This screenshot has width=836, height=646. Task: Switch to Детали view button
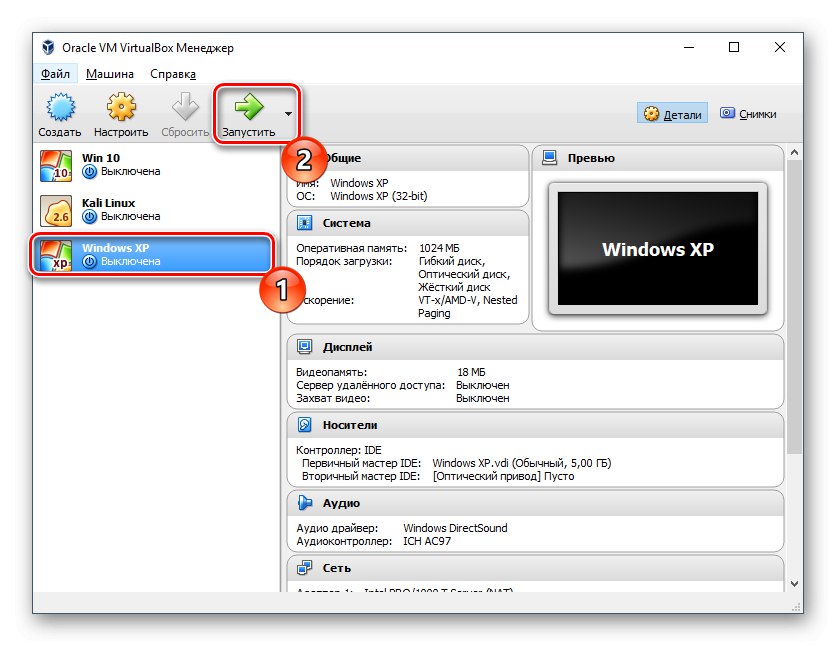672,114
